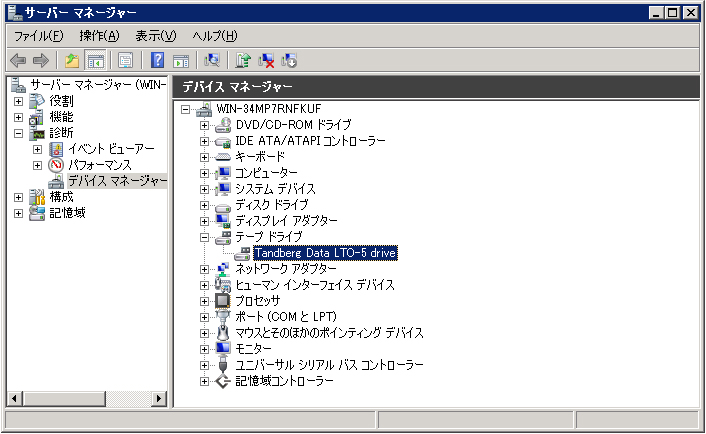The width and height of the screenshot is (706, 434).
Task: Expand the 記憶域 node in left tree
Action: (x=18, y=213)
